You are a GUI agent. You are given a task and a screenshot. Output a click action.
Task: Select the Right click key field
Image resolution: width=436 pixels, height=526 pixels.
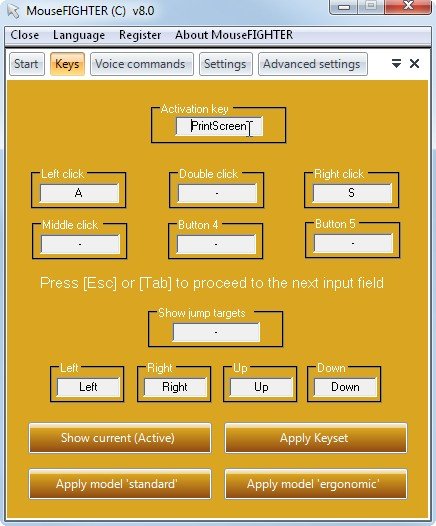(352, 193)
